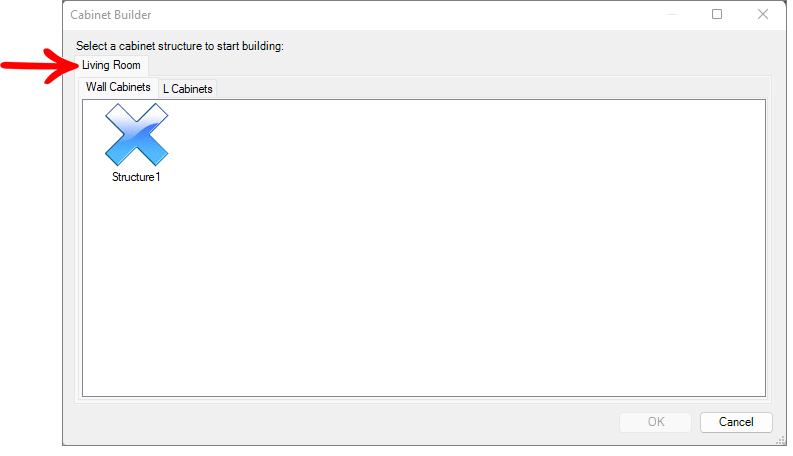Switch to the Living Room tab
This screenshot has width=793, height=456.
pyautogui.click(x=111, y=65)
